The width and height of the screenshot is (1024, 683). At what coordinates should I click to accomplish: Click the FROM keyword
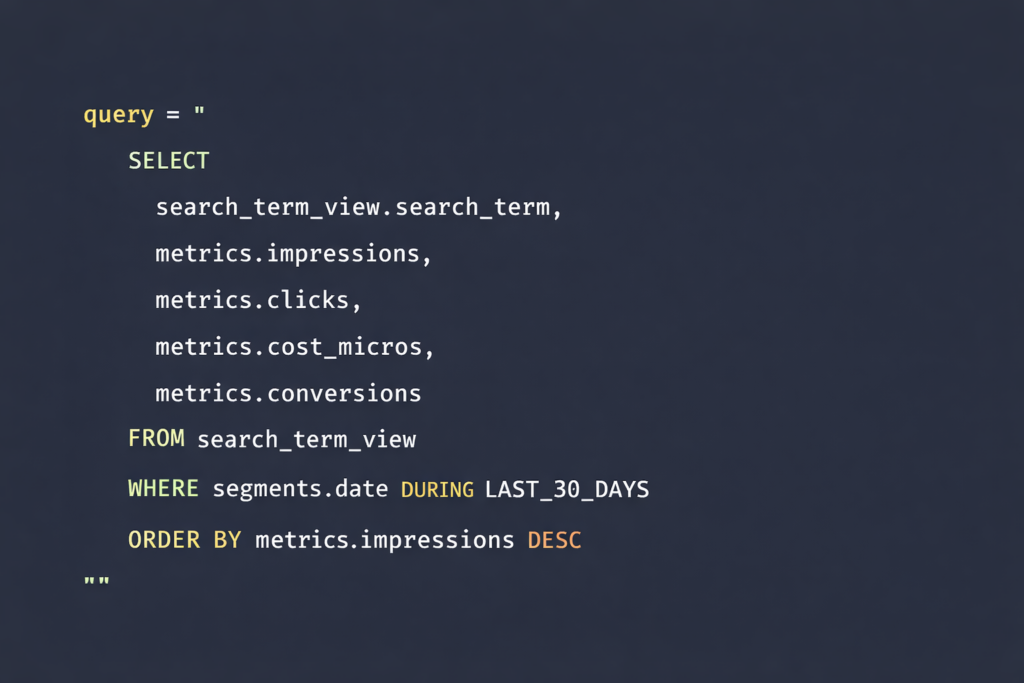tap(156, 439)
